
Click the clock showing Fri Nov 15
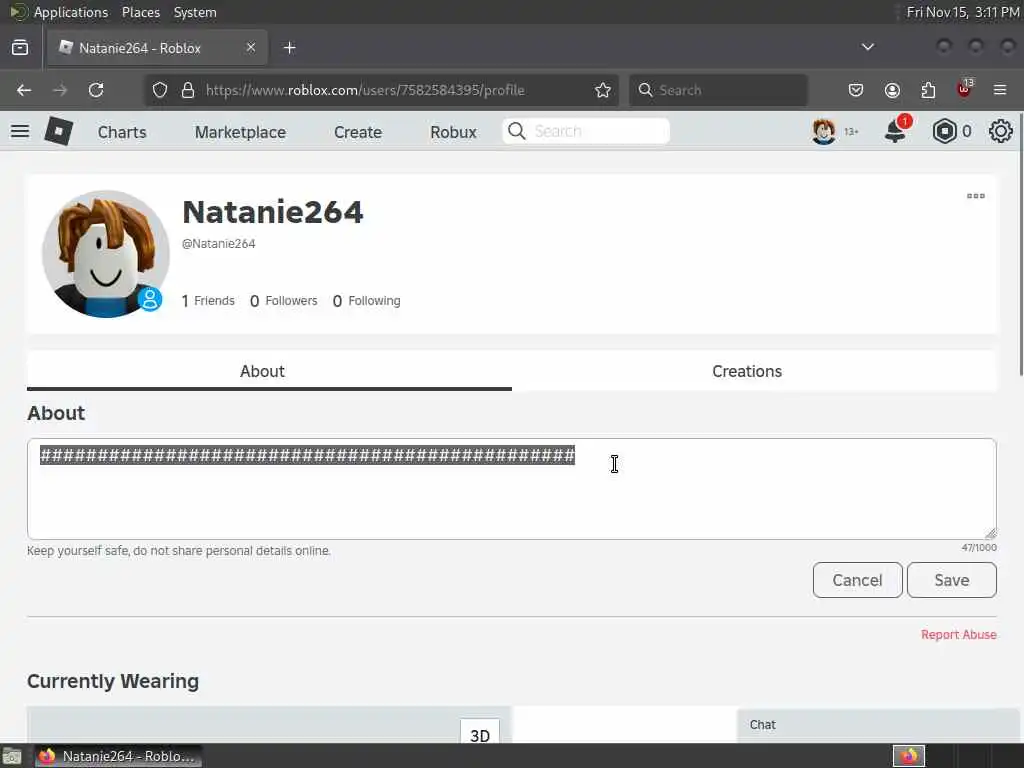(x=963, y=12)
